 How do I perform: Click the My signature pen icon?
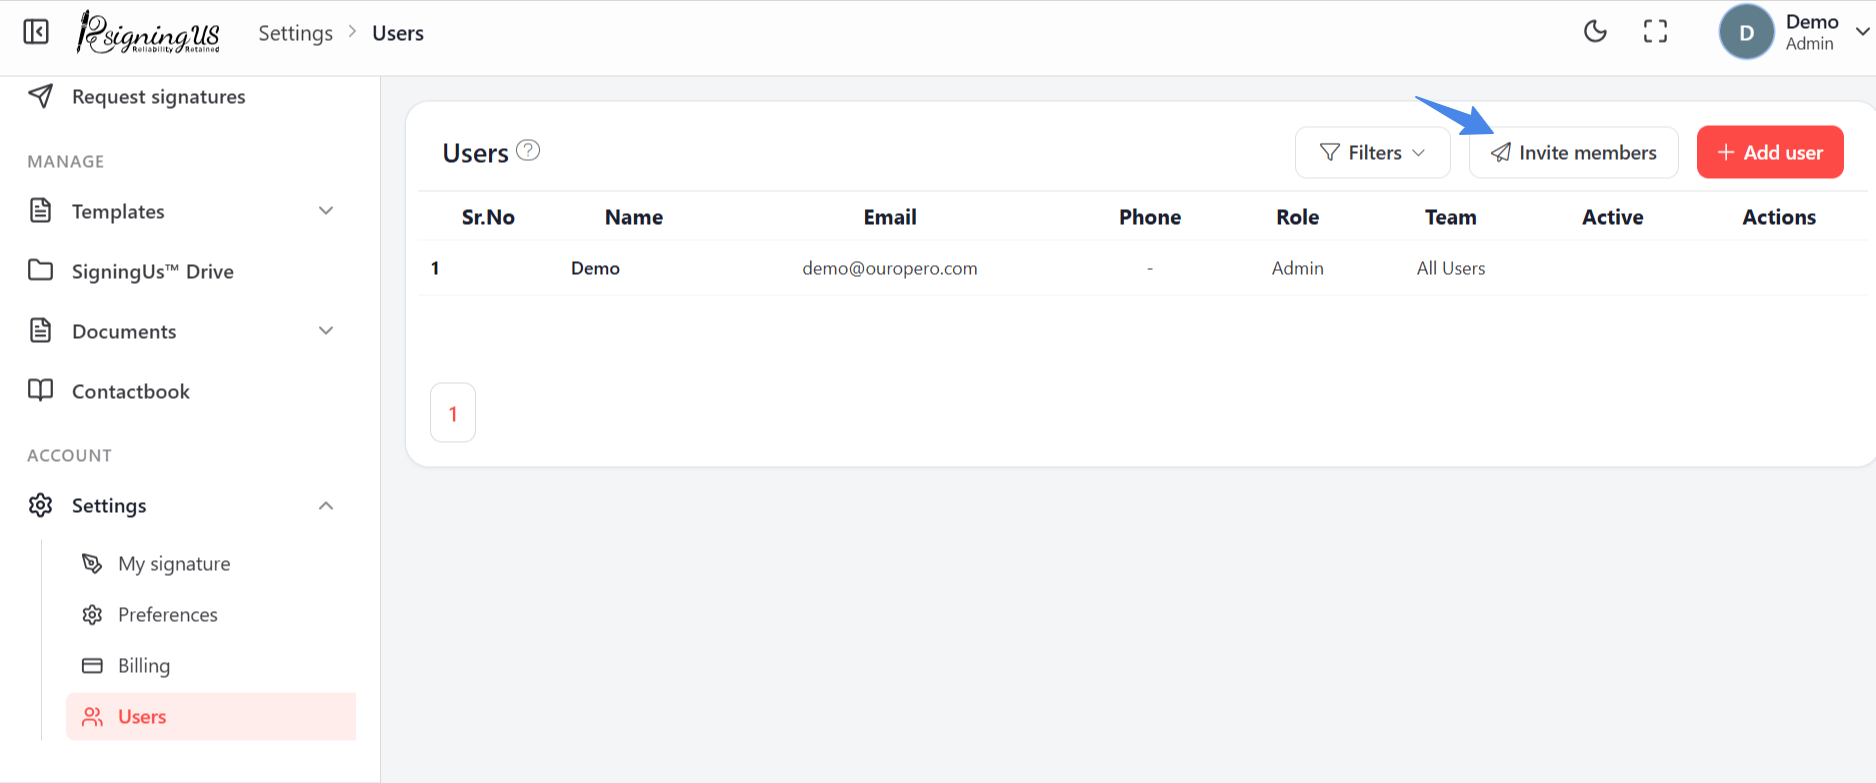click(x=92, y=563)
